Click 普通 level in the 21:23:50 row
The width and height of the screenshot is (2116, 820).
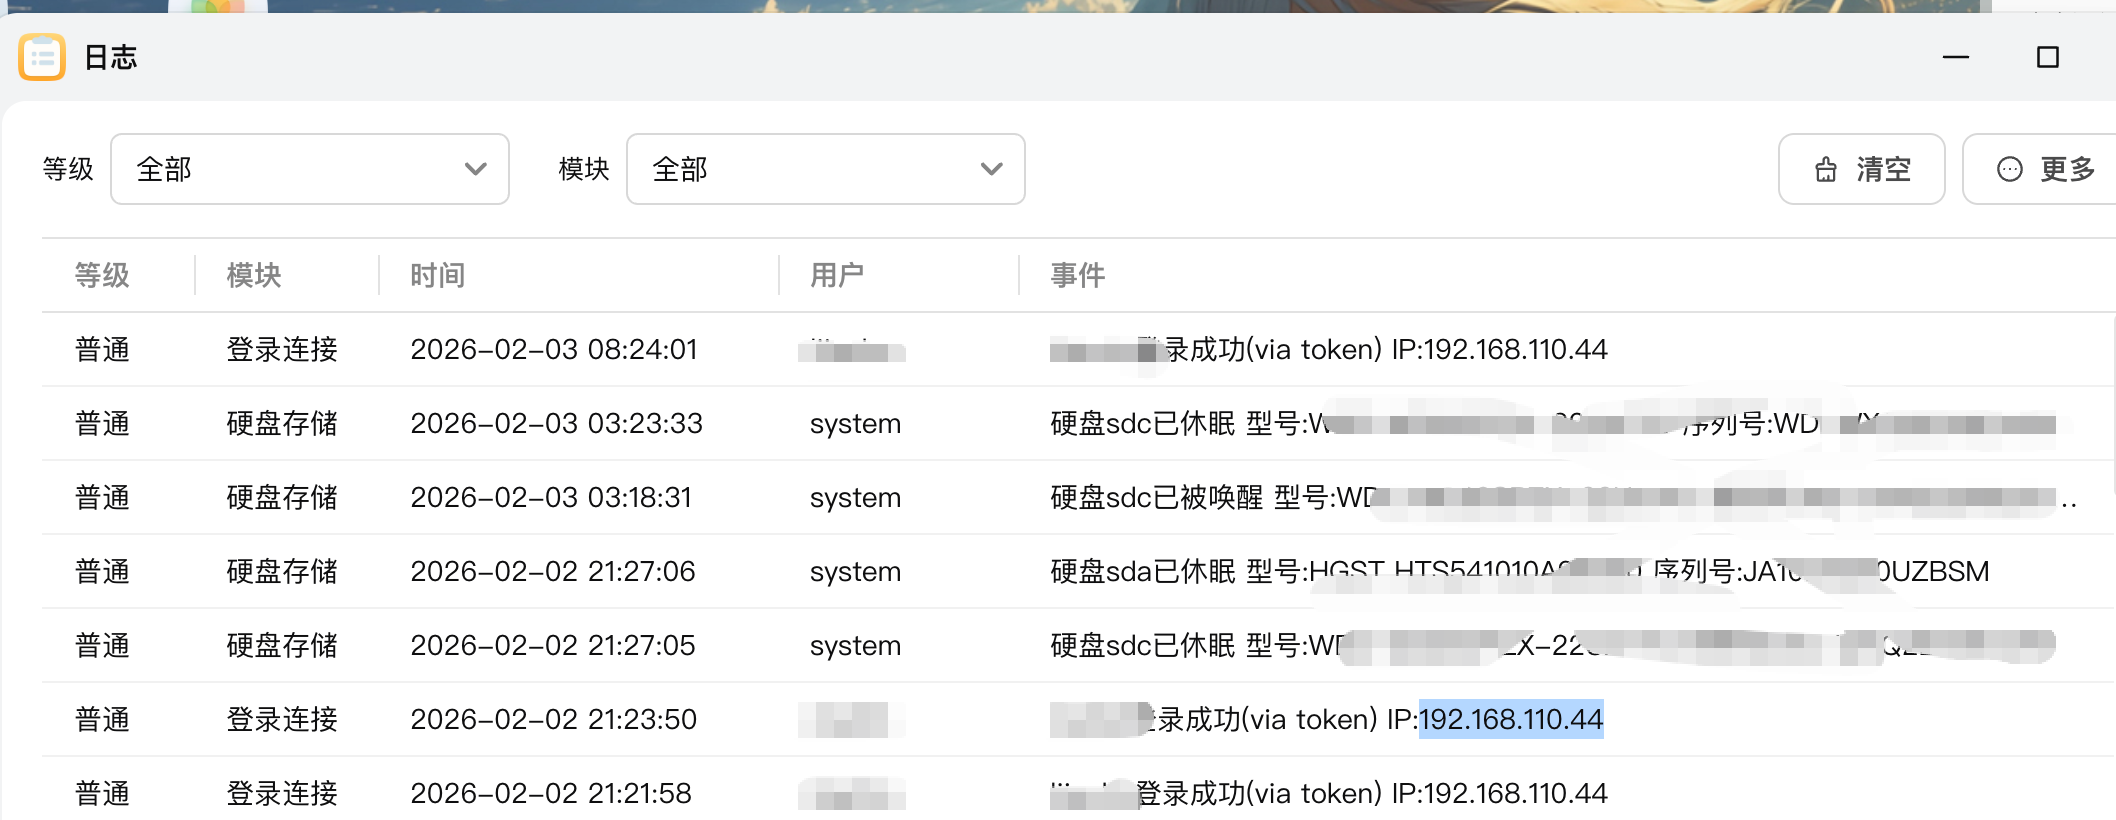(x=102, y=720)
